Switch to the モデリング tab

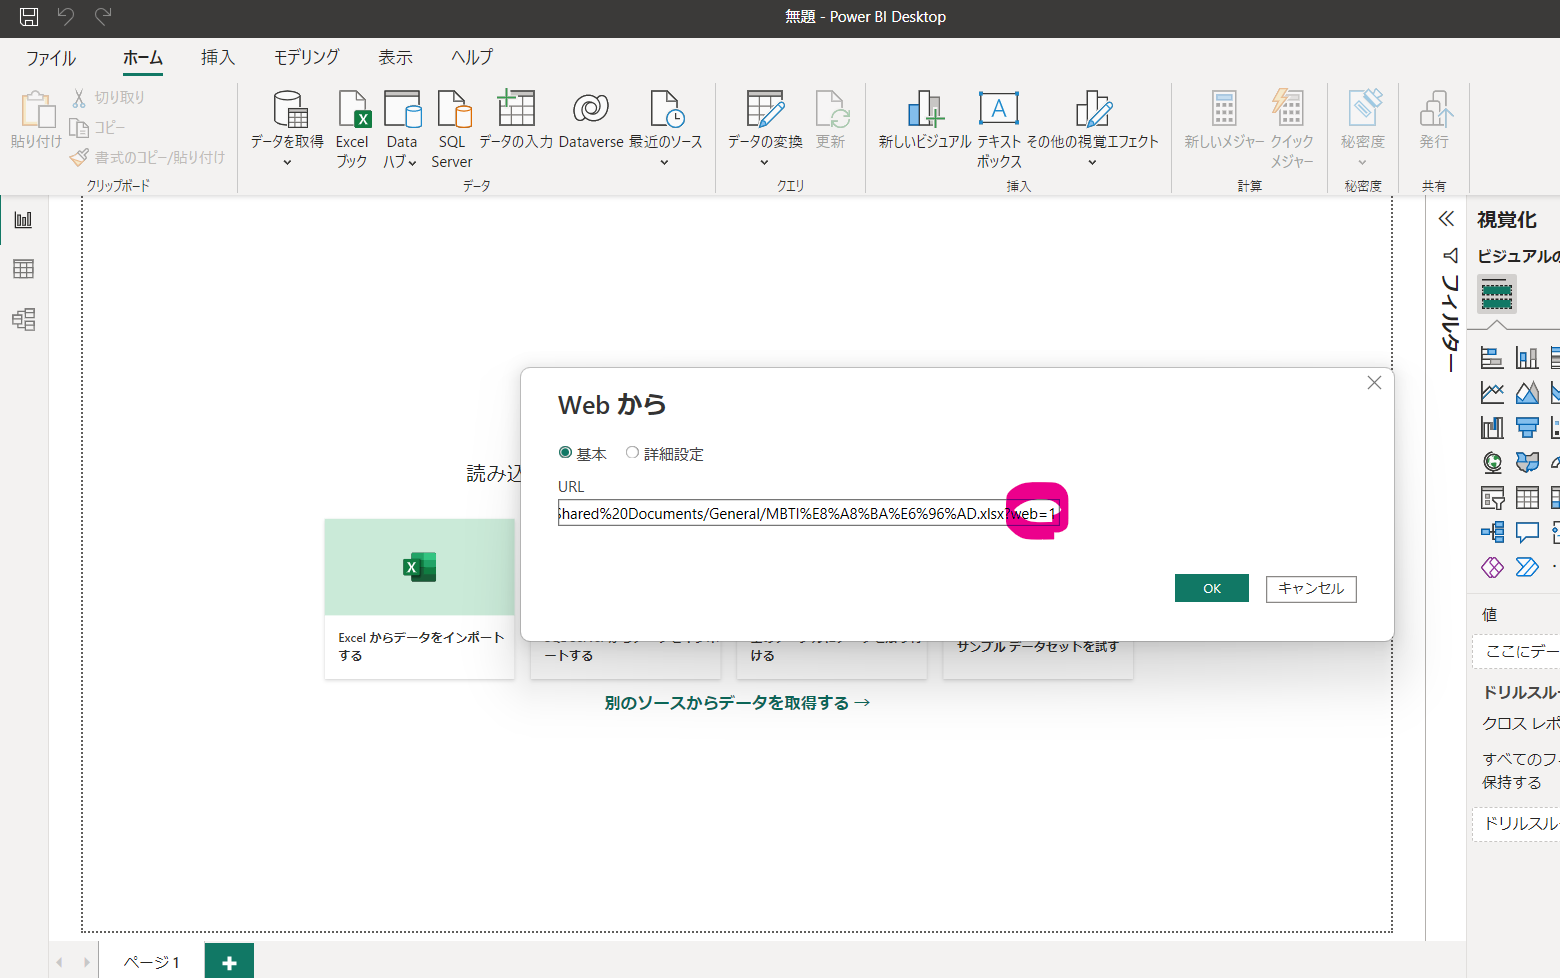307,58
